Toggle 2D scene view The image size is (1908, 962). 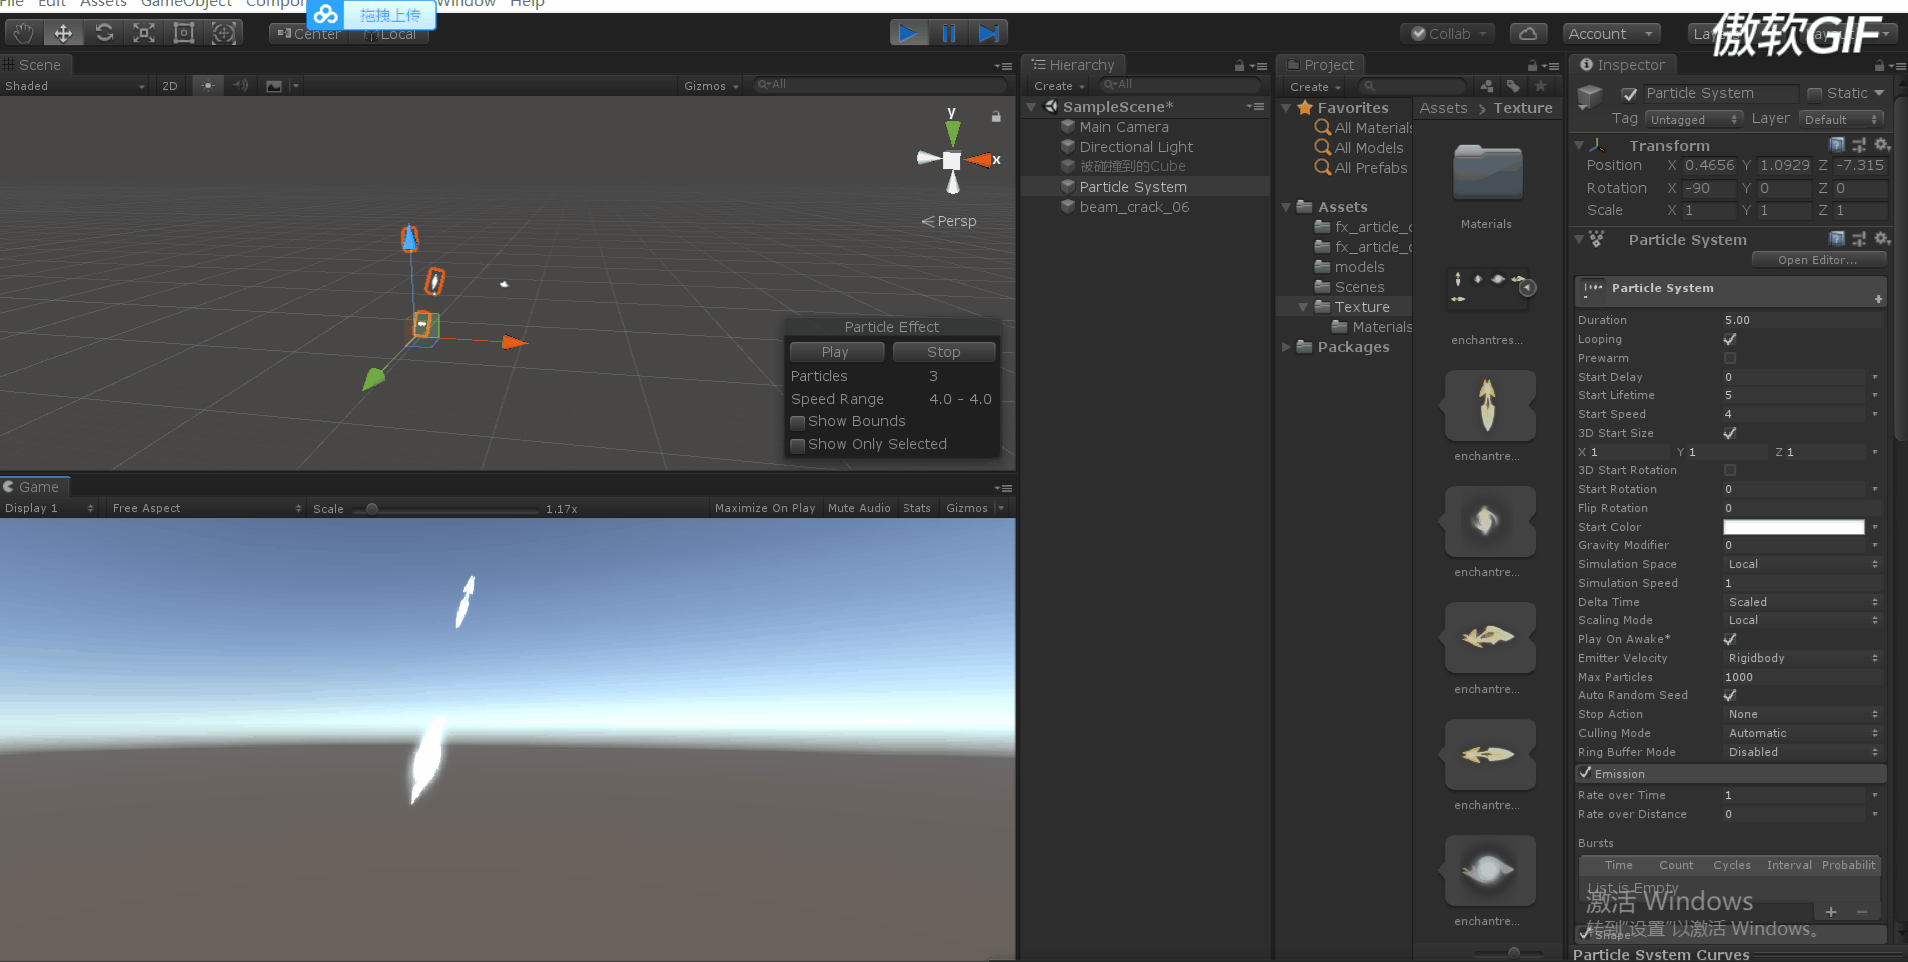click(x=170, y=86)
